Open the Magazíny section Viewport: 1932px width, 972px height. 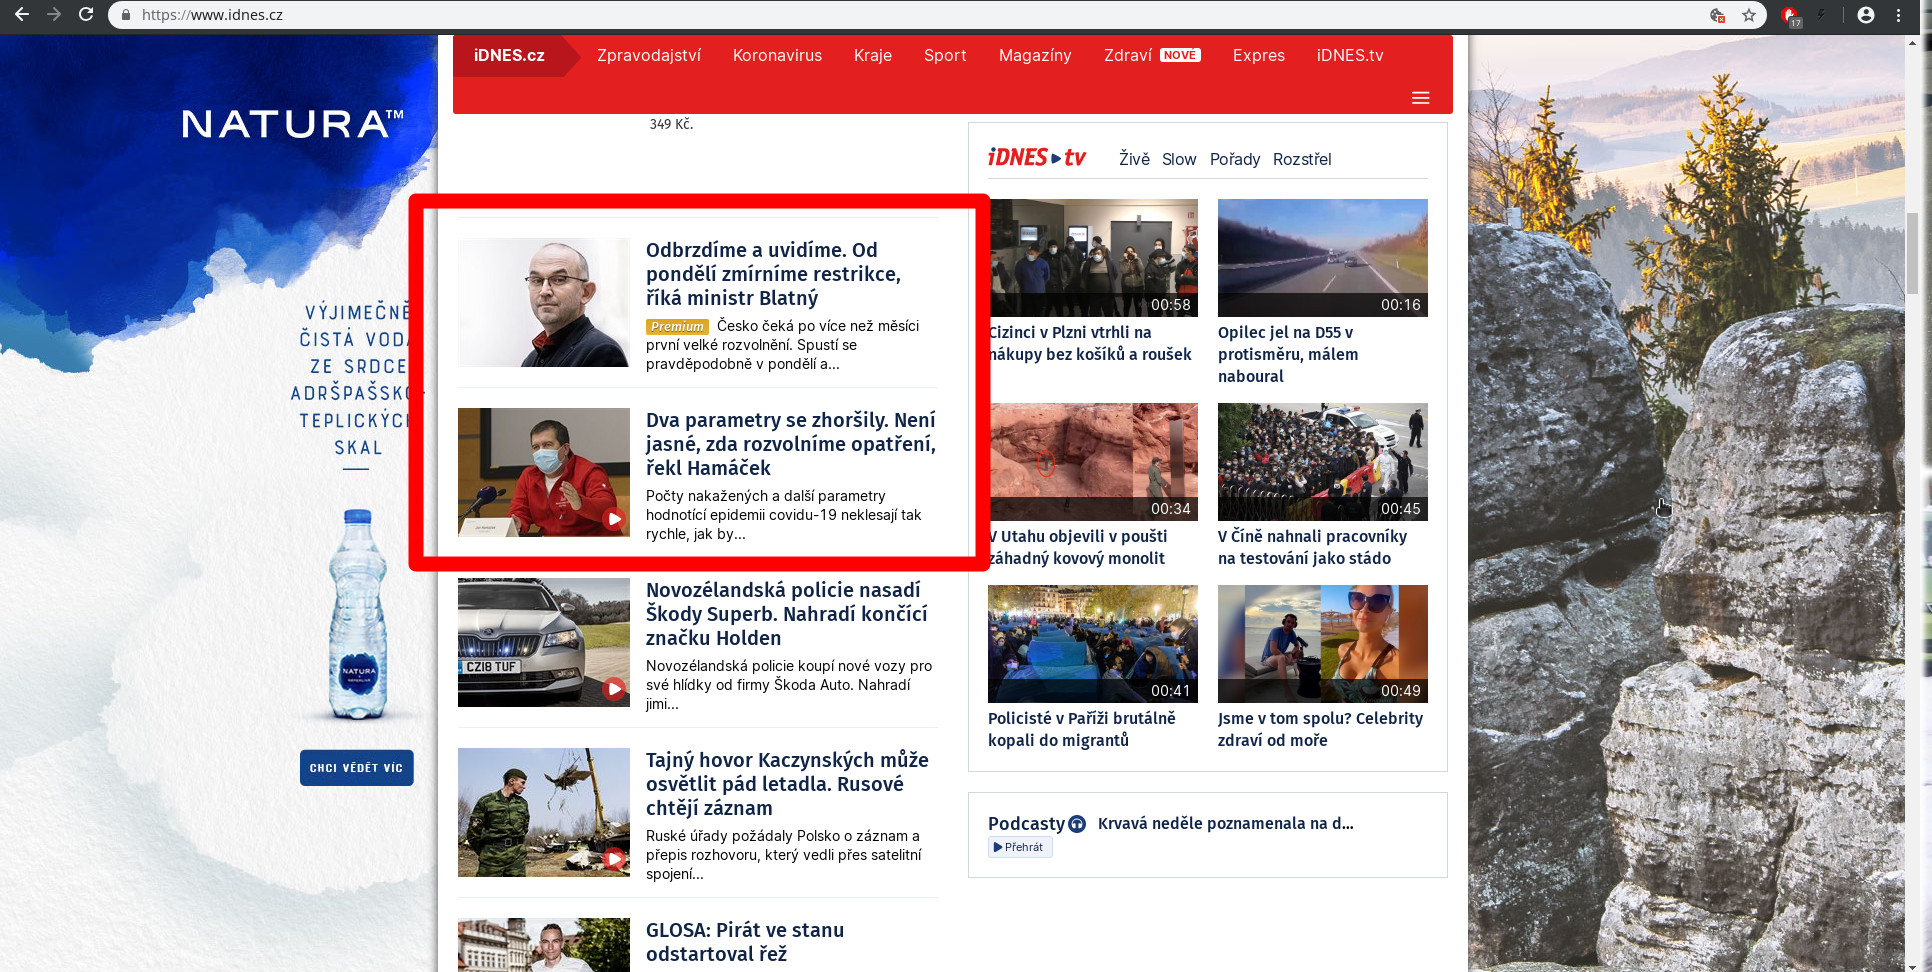pos(1035,56)
